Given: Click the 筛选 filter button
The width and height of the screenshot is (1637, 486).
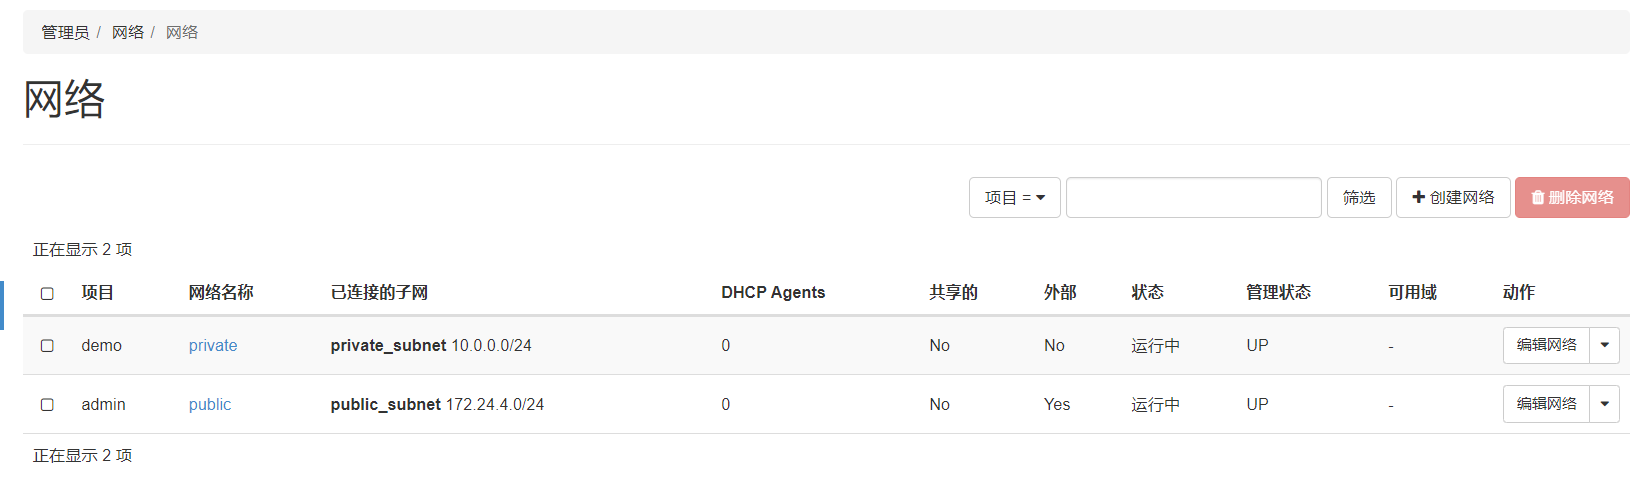Looking at the screenshot, I should coord(1359,198).
